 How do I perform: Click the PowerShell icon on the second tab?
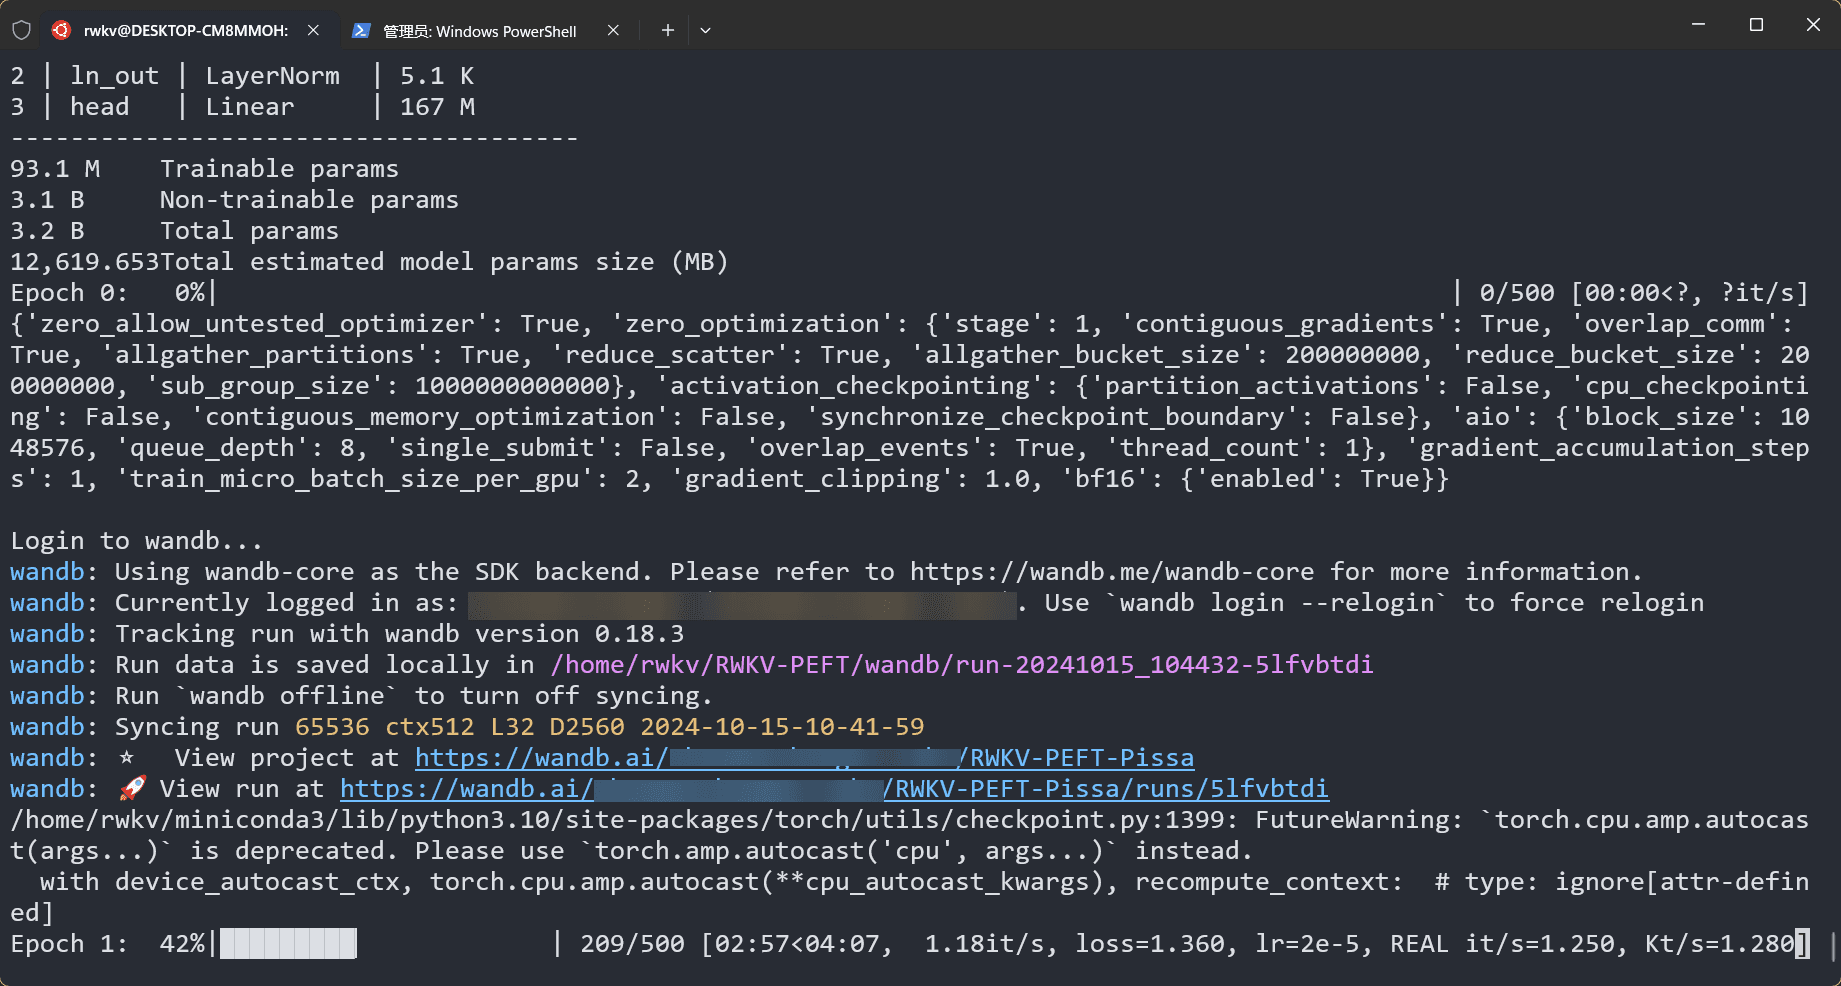(x=361, y=31)
